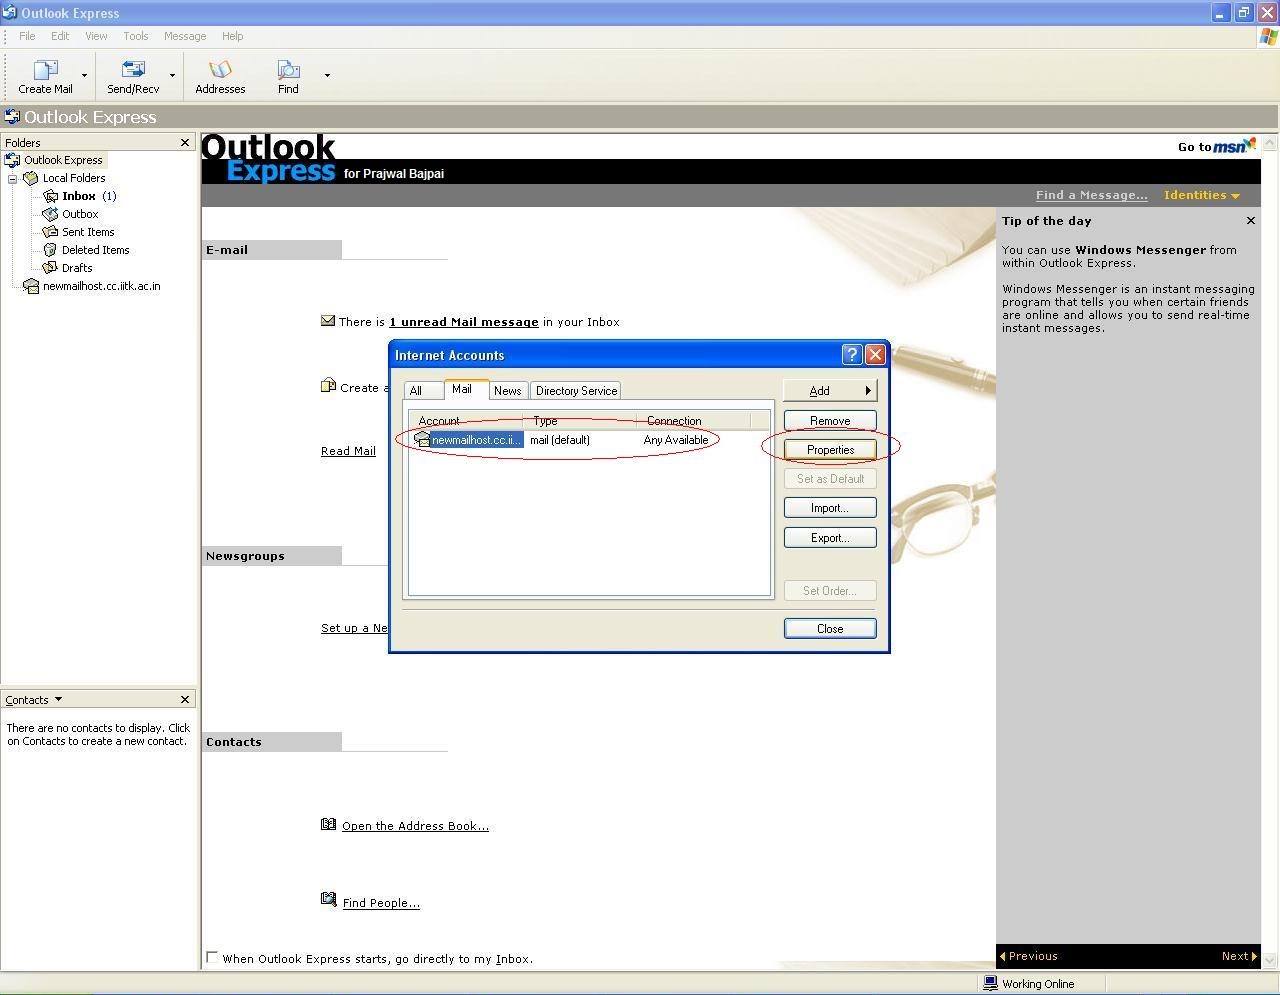The image size is (1280, 995).
Task: Show Next tip of the day
Action: pos(1239,956)
